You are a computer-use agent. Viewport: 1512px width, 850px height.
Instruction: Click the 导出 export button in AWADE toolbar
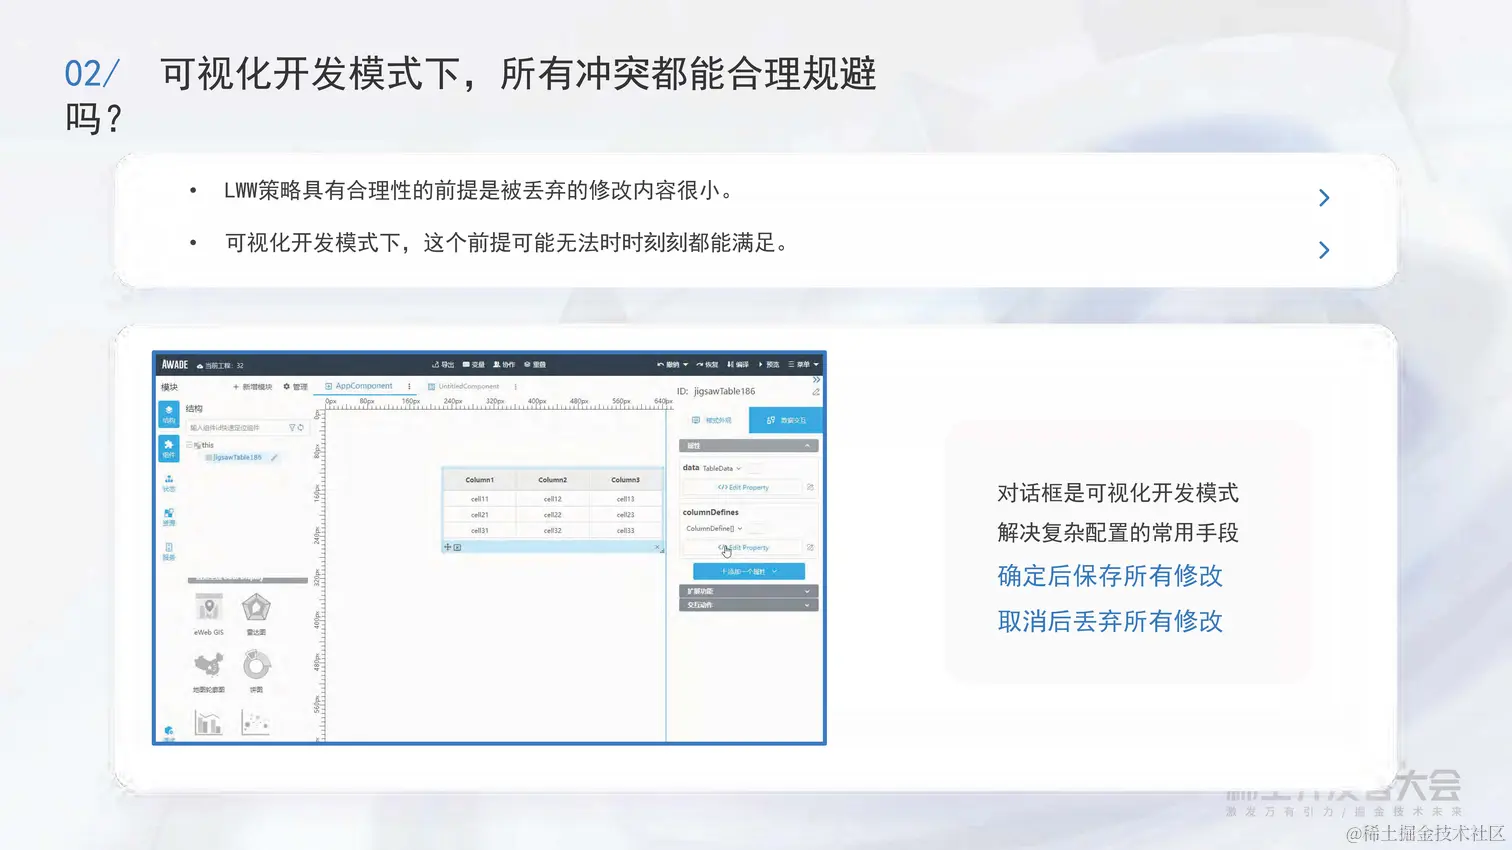(443, 365)
